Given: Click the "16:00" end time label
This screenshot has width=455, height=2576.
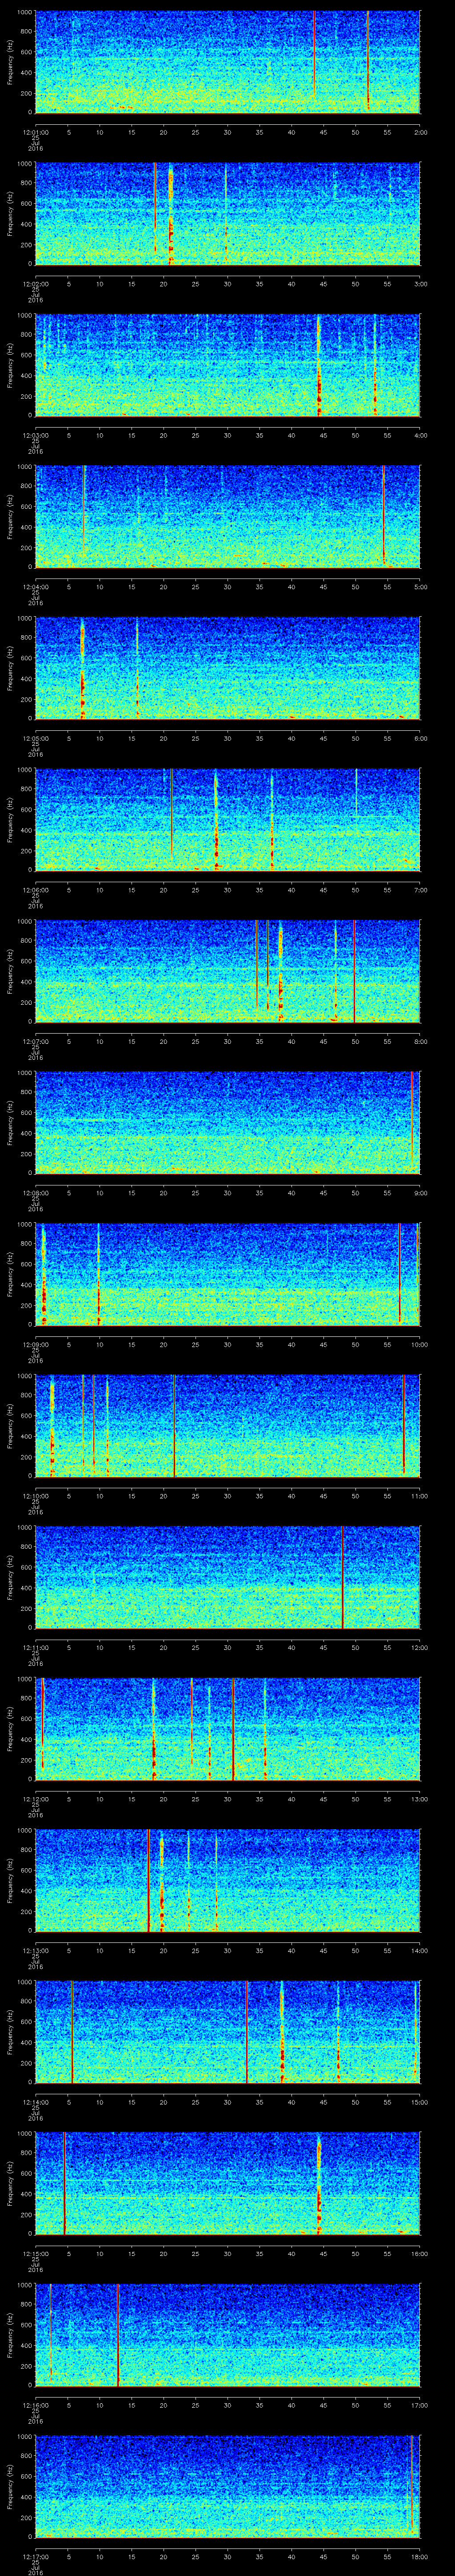Looking at the screenshot, I should 419,2253.
